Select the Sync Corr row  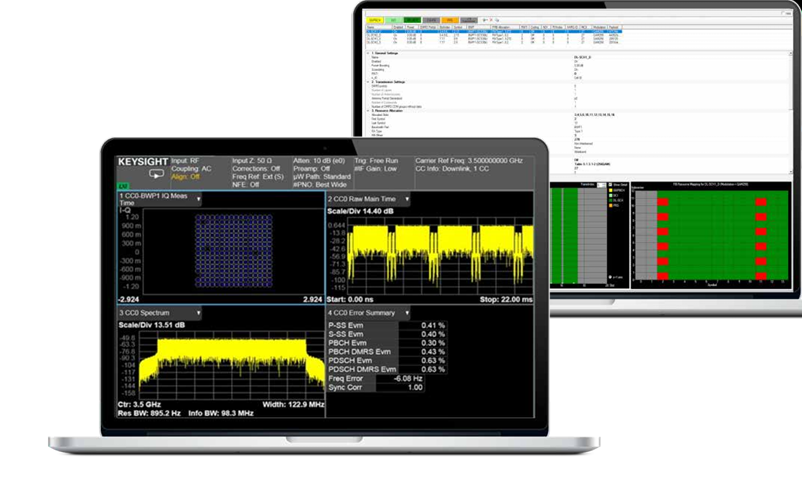pos(376,388)
